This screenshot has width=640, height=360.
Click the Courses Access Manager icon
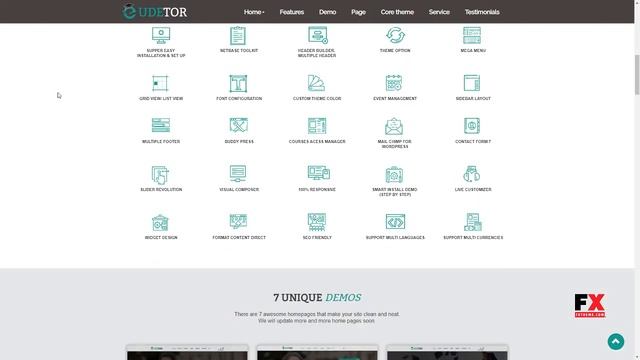tap(317, 126)
